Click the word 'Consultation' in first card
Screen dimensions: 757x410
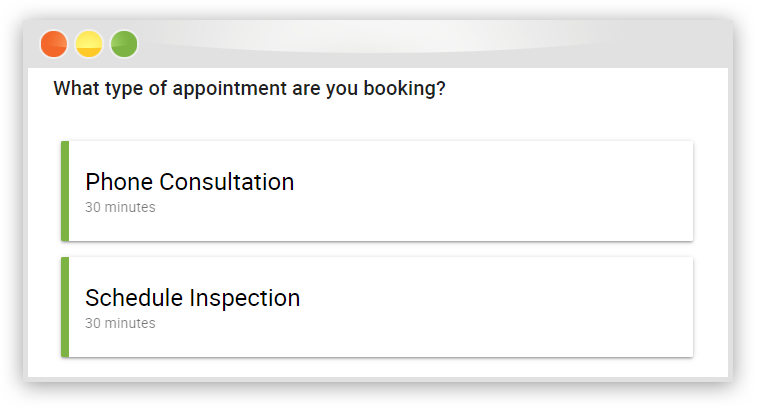point(227,182)
